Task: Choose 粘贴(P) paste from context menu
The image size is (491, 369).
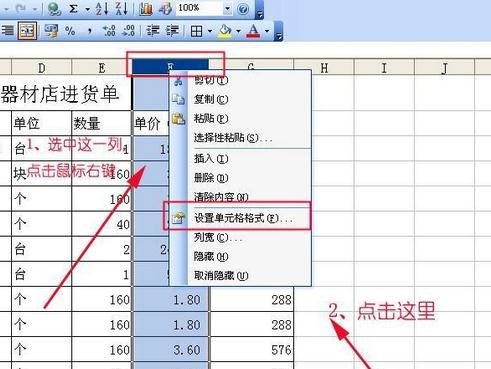Action: coord(241,119)
